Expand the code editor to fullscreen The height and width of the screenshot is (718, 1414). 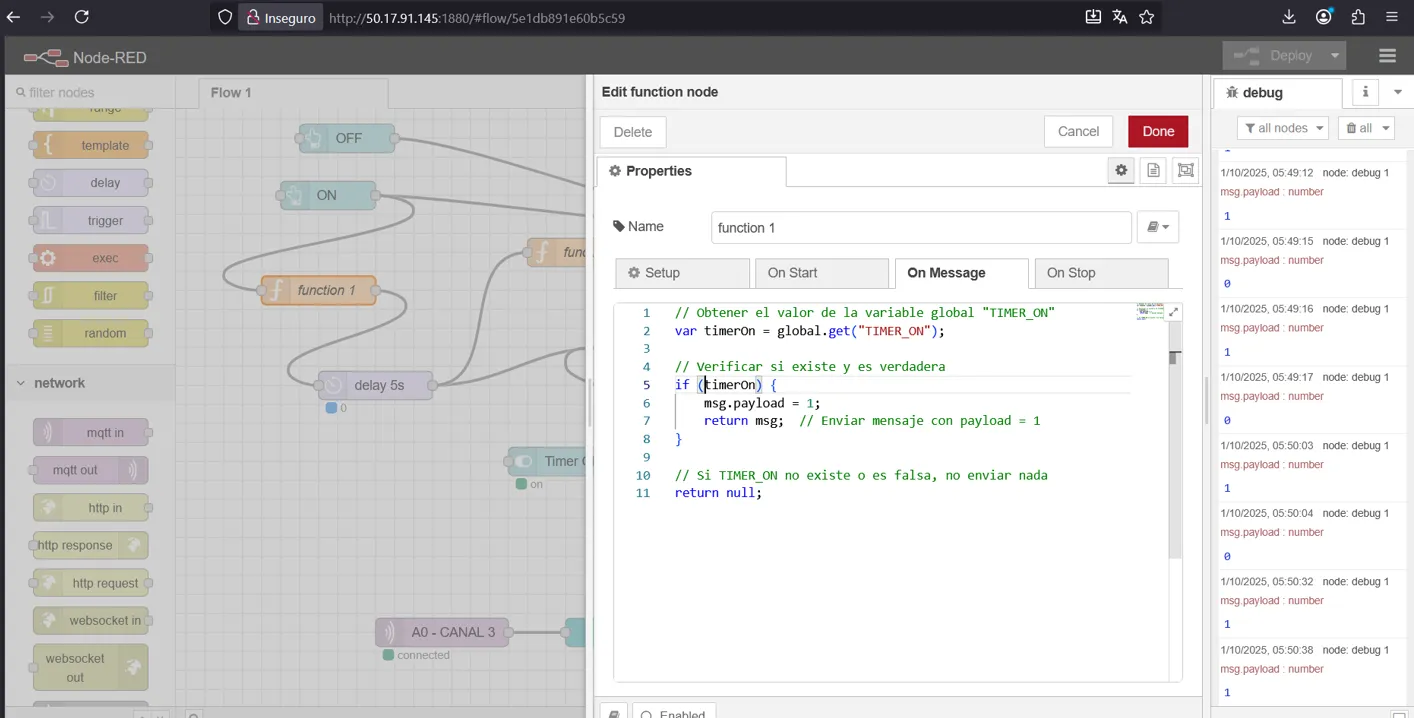click(x=1174, y=312)
